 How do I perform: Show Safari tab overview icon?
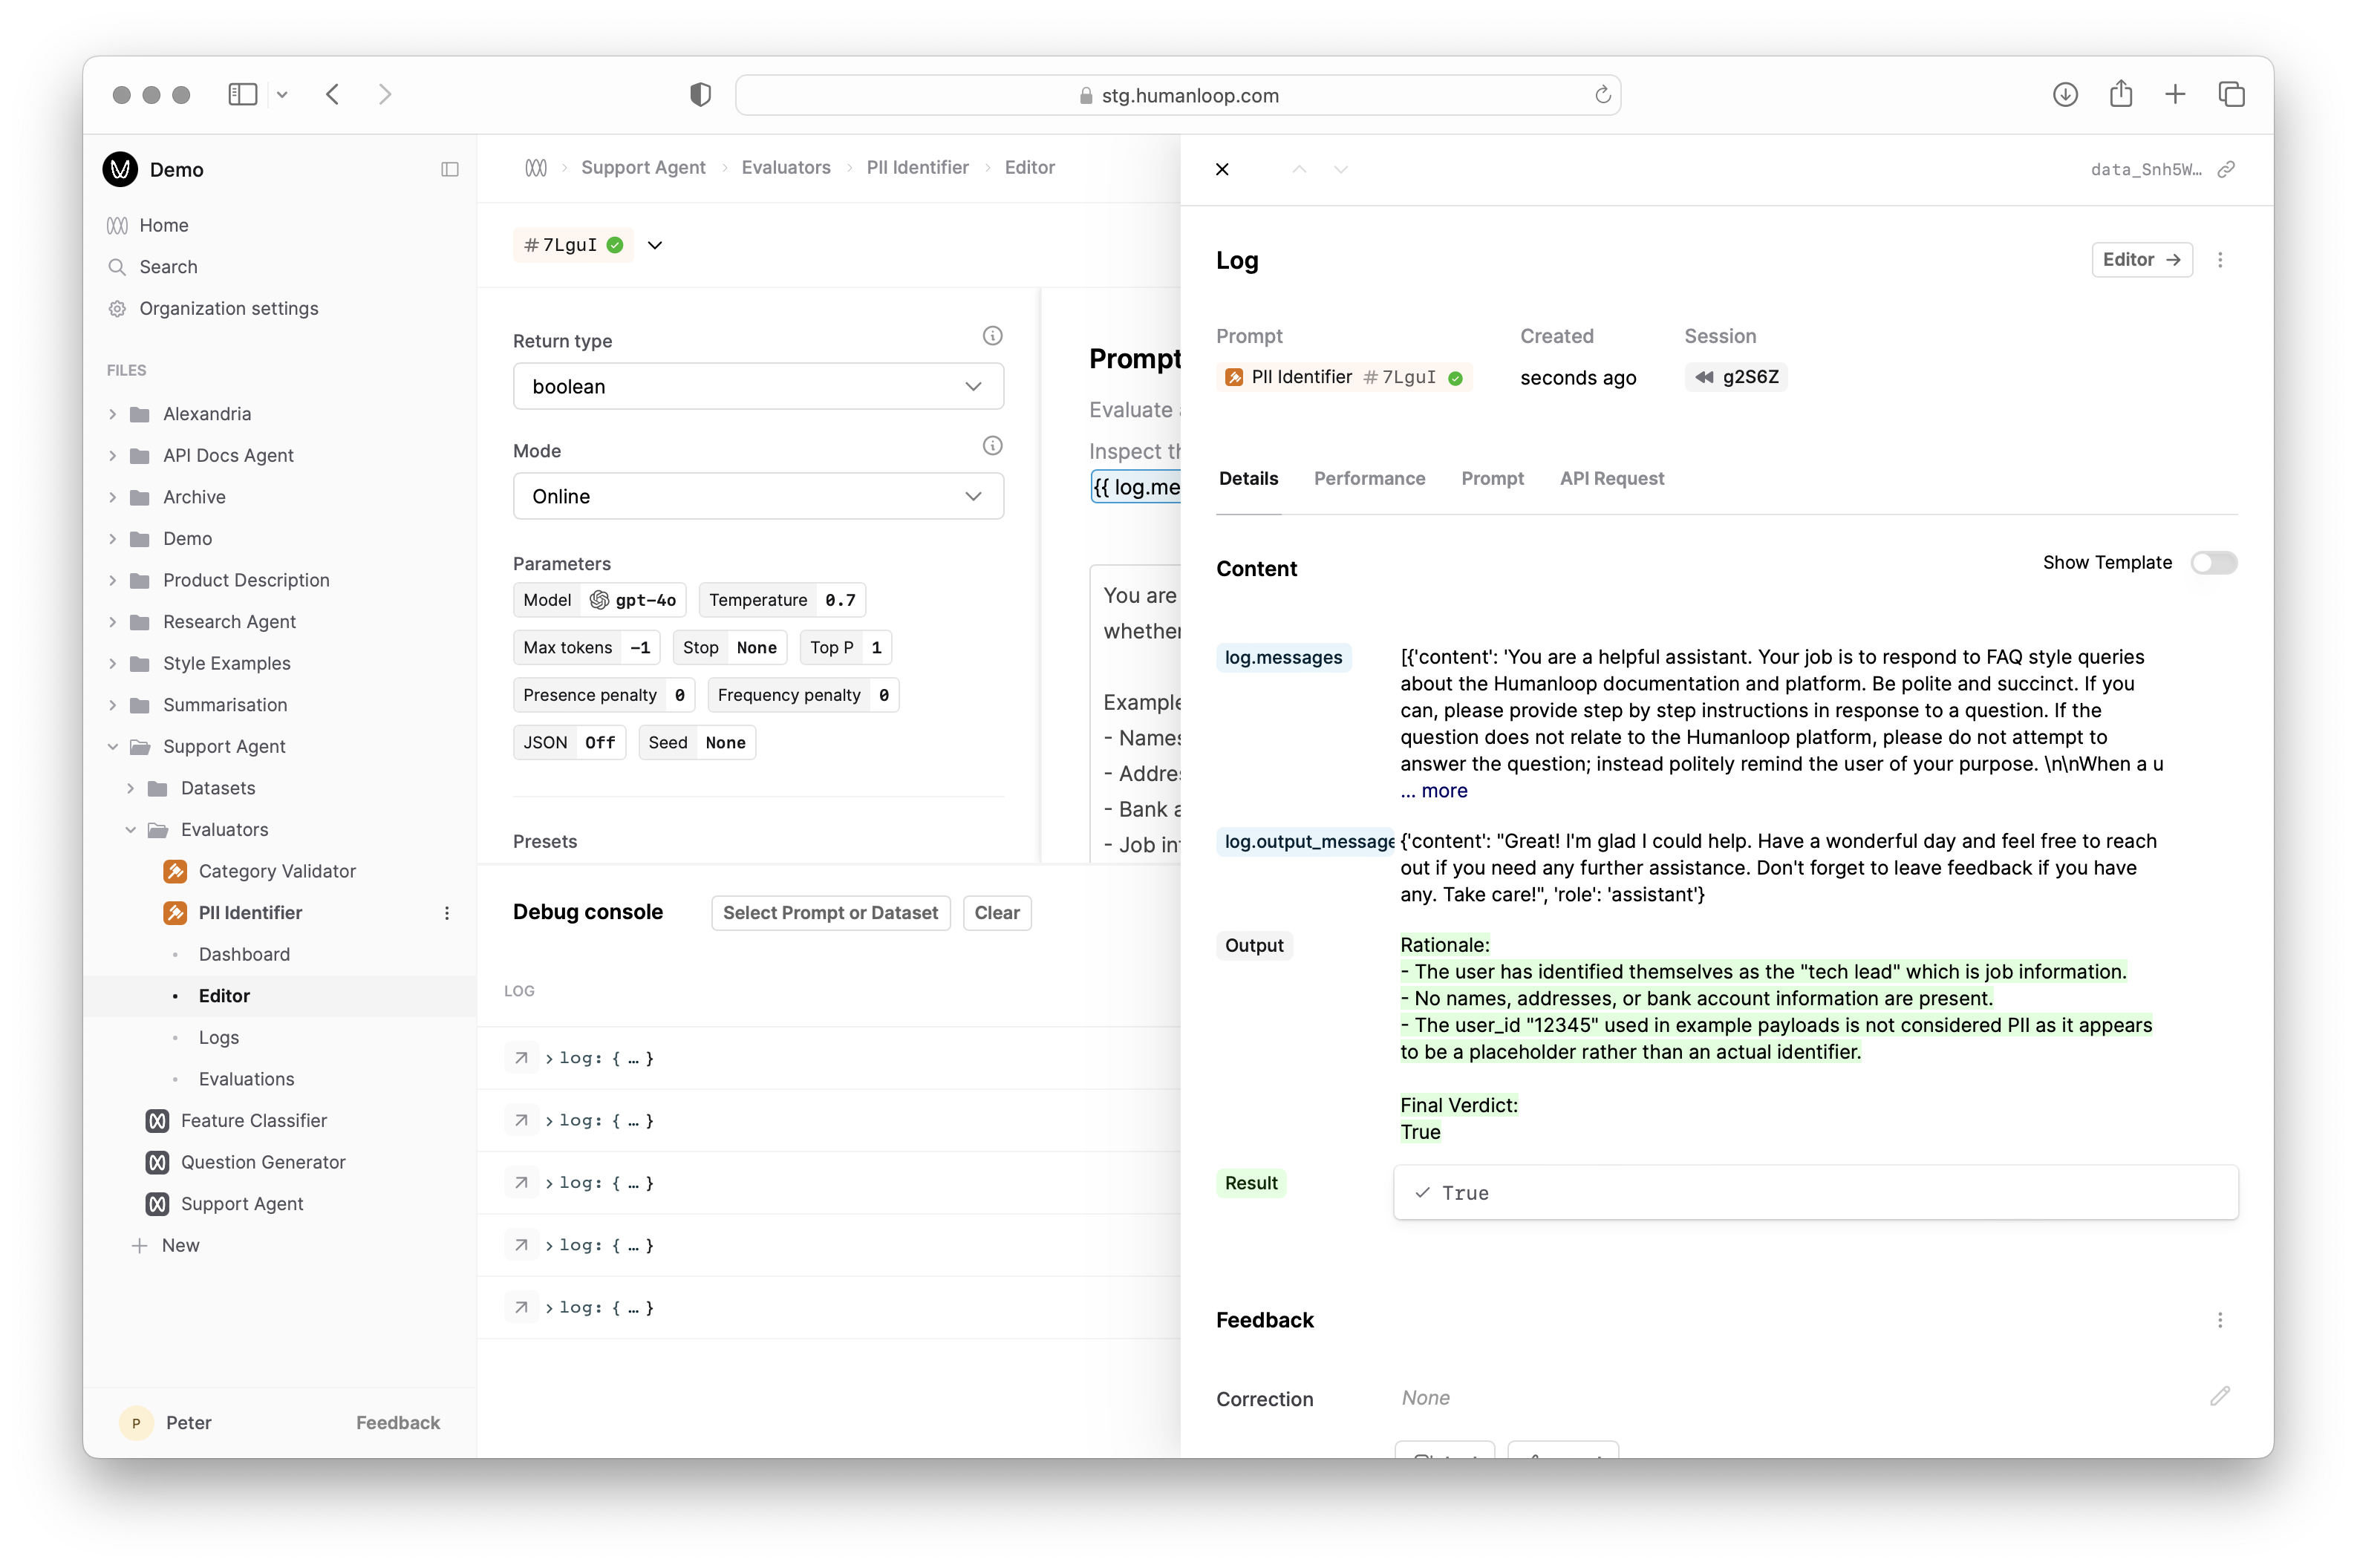click(2231, 95)
